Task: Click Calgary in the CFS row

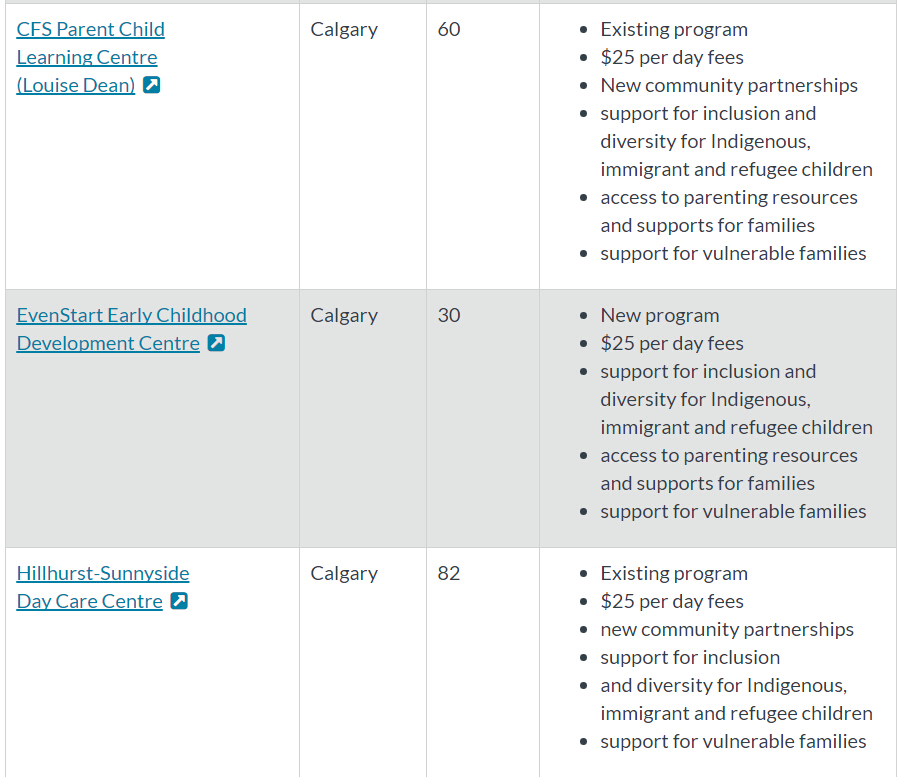Action: pos(344,30)
